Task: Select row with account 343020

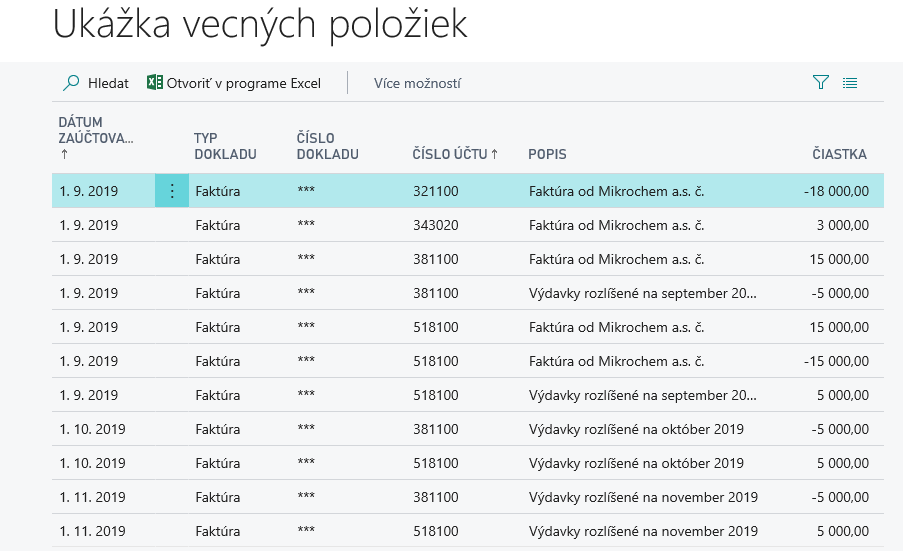Action: 468,225
